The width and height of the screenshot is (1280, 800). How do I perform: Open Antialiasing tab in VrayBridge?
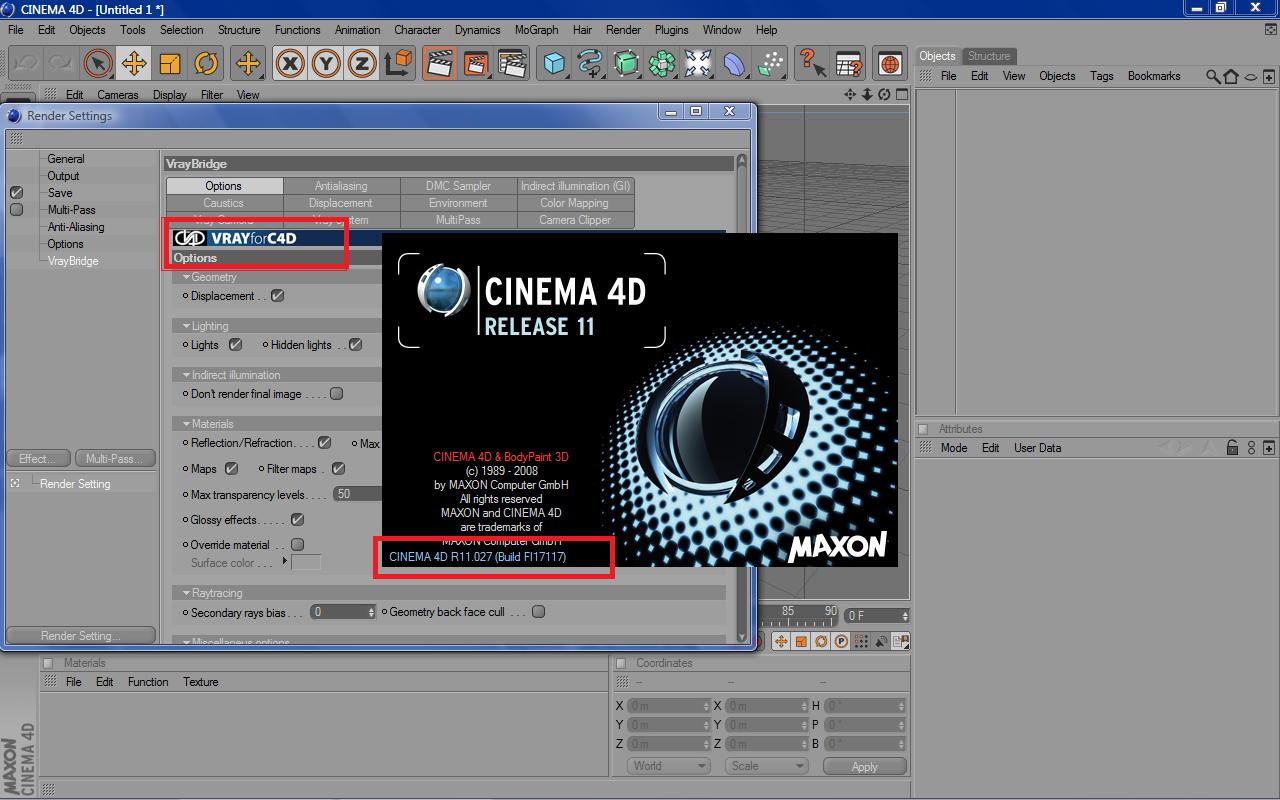(x=341, y=186)
